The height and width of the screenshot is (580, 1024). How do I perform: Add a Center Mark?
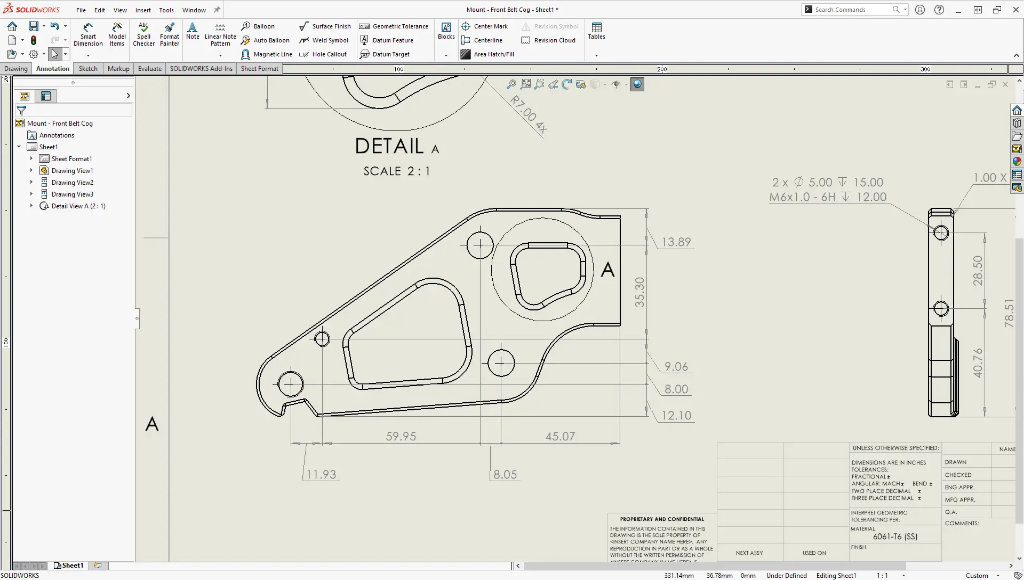(x=484, y=26)
